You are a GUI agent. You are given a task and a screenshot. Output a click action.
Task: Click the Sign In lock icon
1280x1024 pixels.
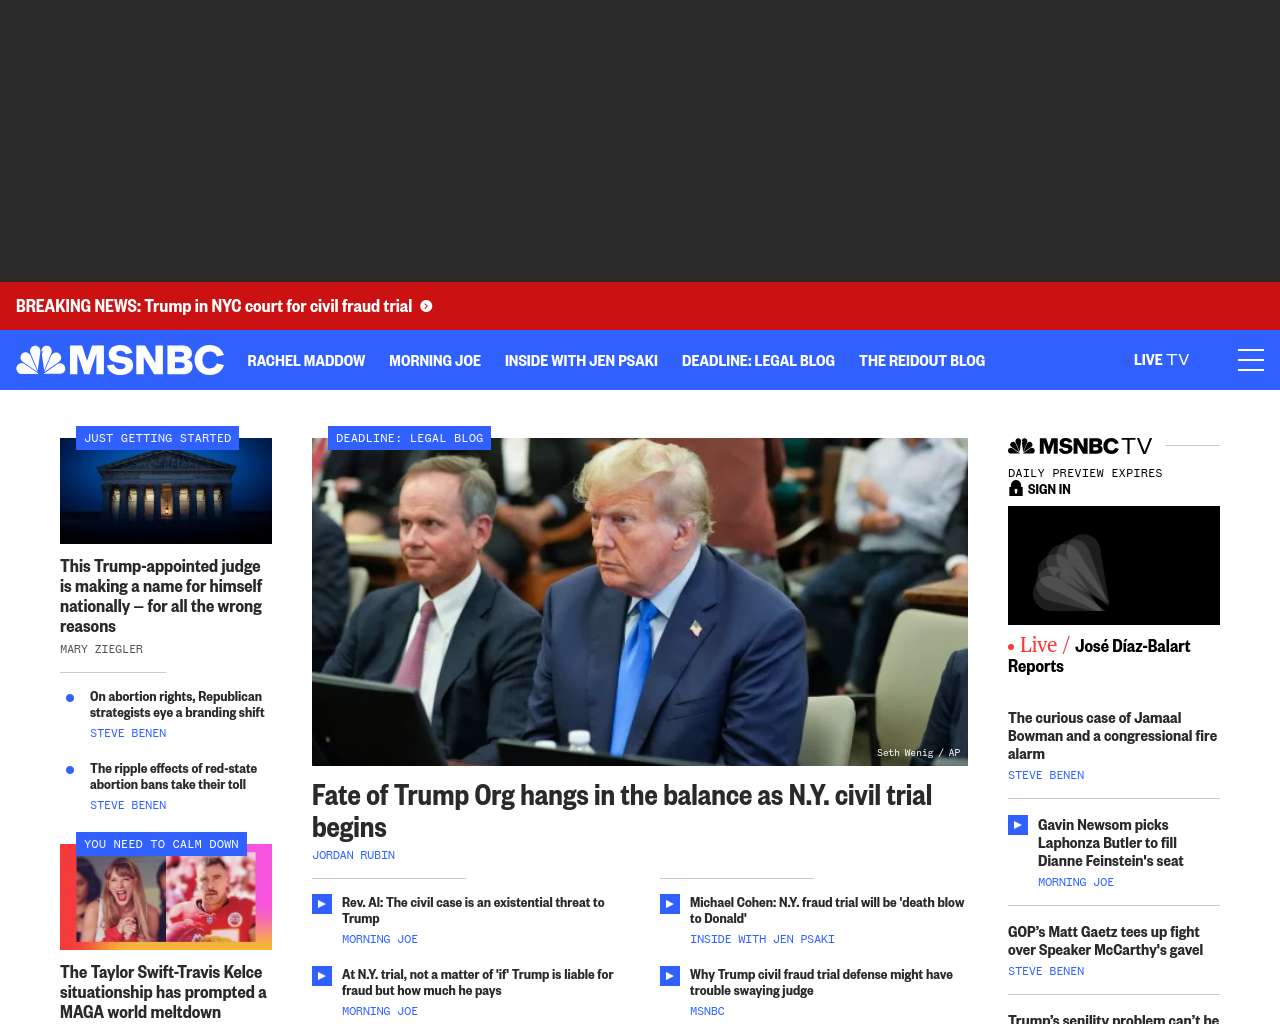(1016, 488)
